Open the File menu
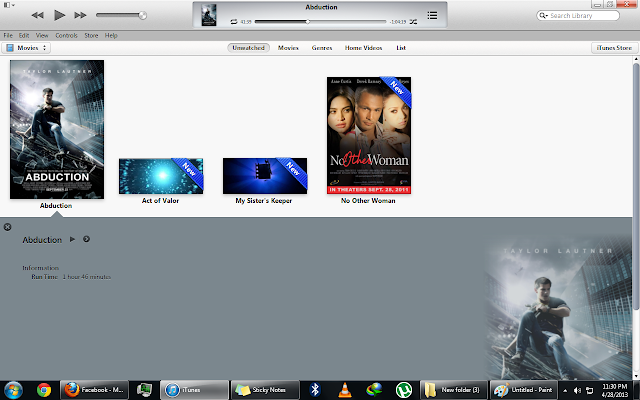The height and width of the screenshot is (400, 640). coord(8,36)
